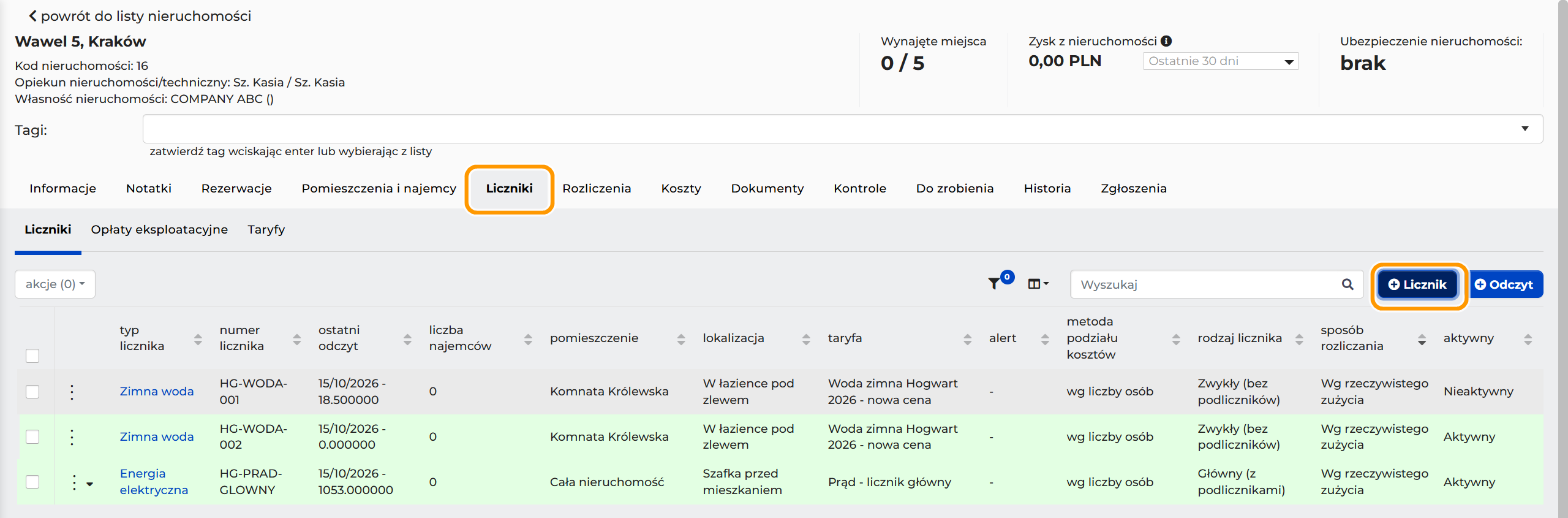Click the search magnifier icon
Screen dimensions: 1568x518
[1347, 284]
